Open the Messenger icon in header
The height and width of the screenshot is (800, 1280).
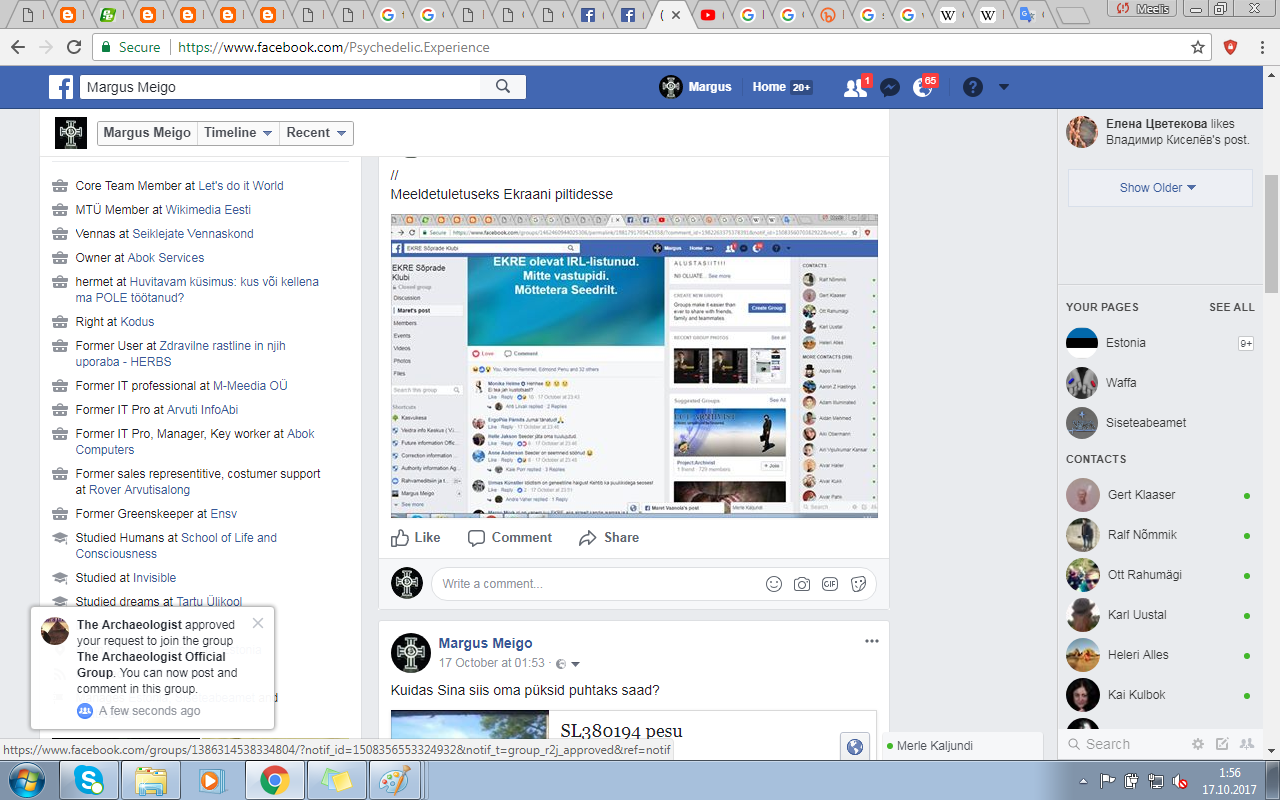tap(889, 87)
